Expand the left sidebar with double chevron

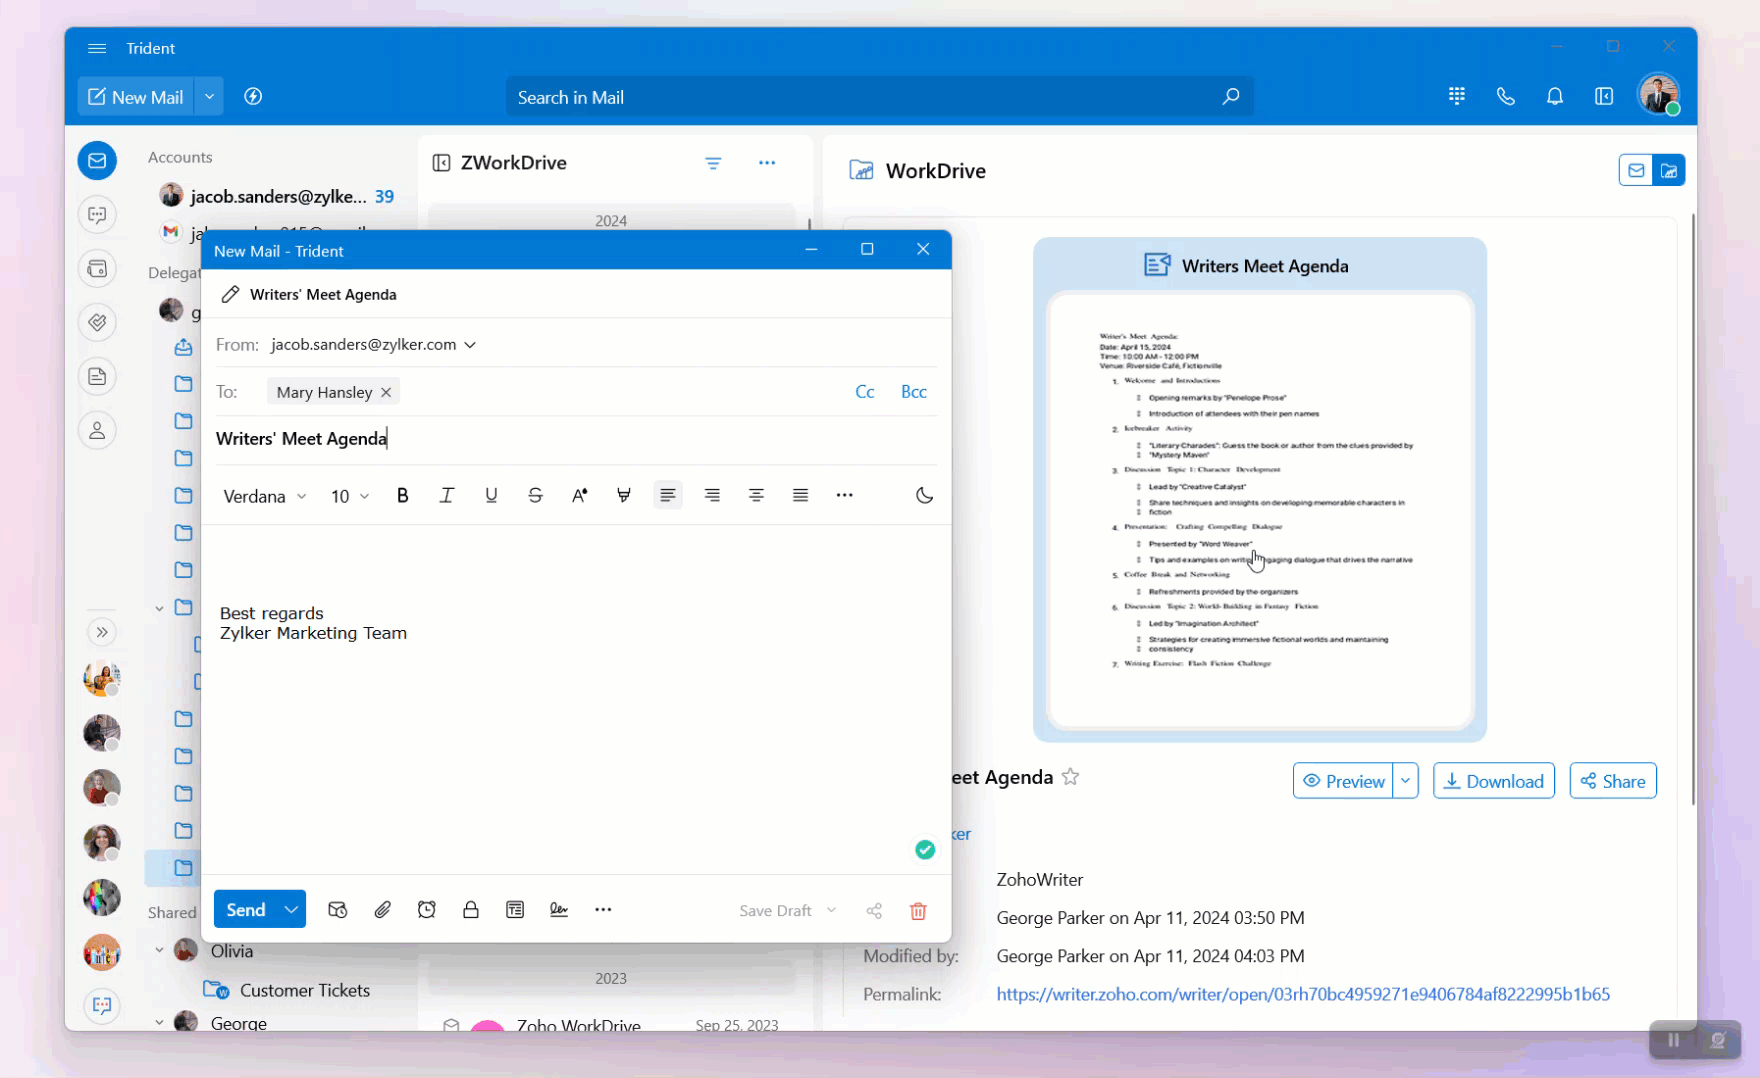pyautogui.click(x=102, y=632)
